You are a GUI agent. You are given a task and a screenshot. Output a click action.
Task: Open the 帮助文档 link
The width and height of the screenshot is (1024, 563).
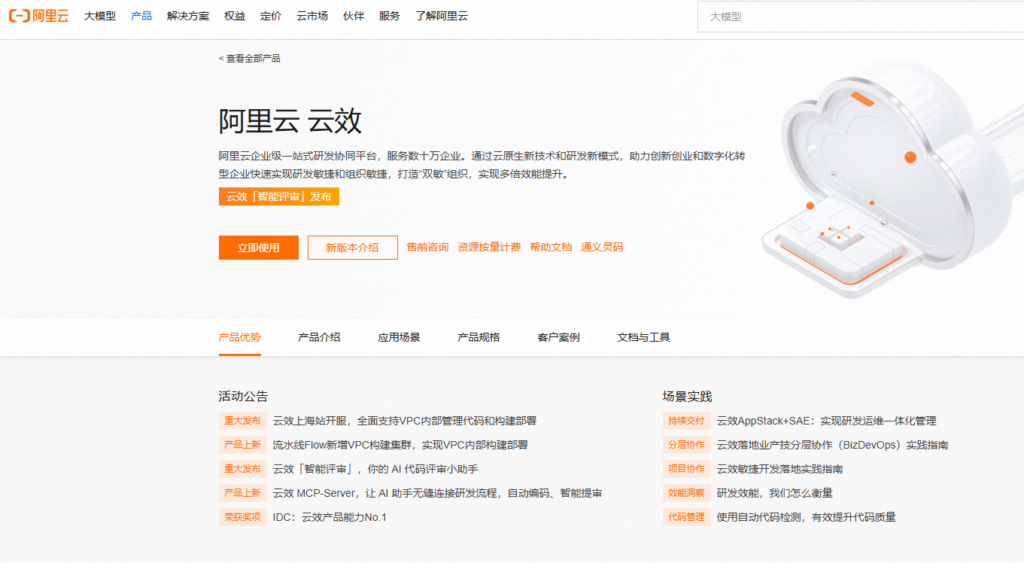click(551, 247)
